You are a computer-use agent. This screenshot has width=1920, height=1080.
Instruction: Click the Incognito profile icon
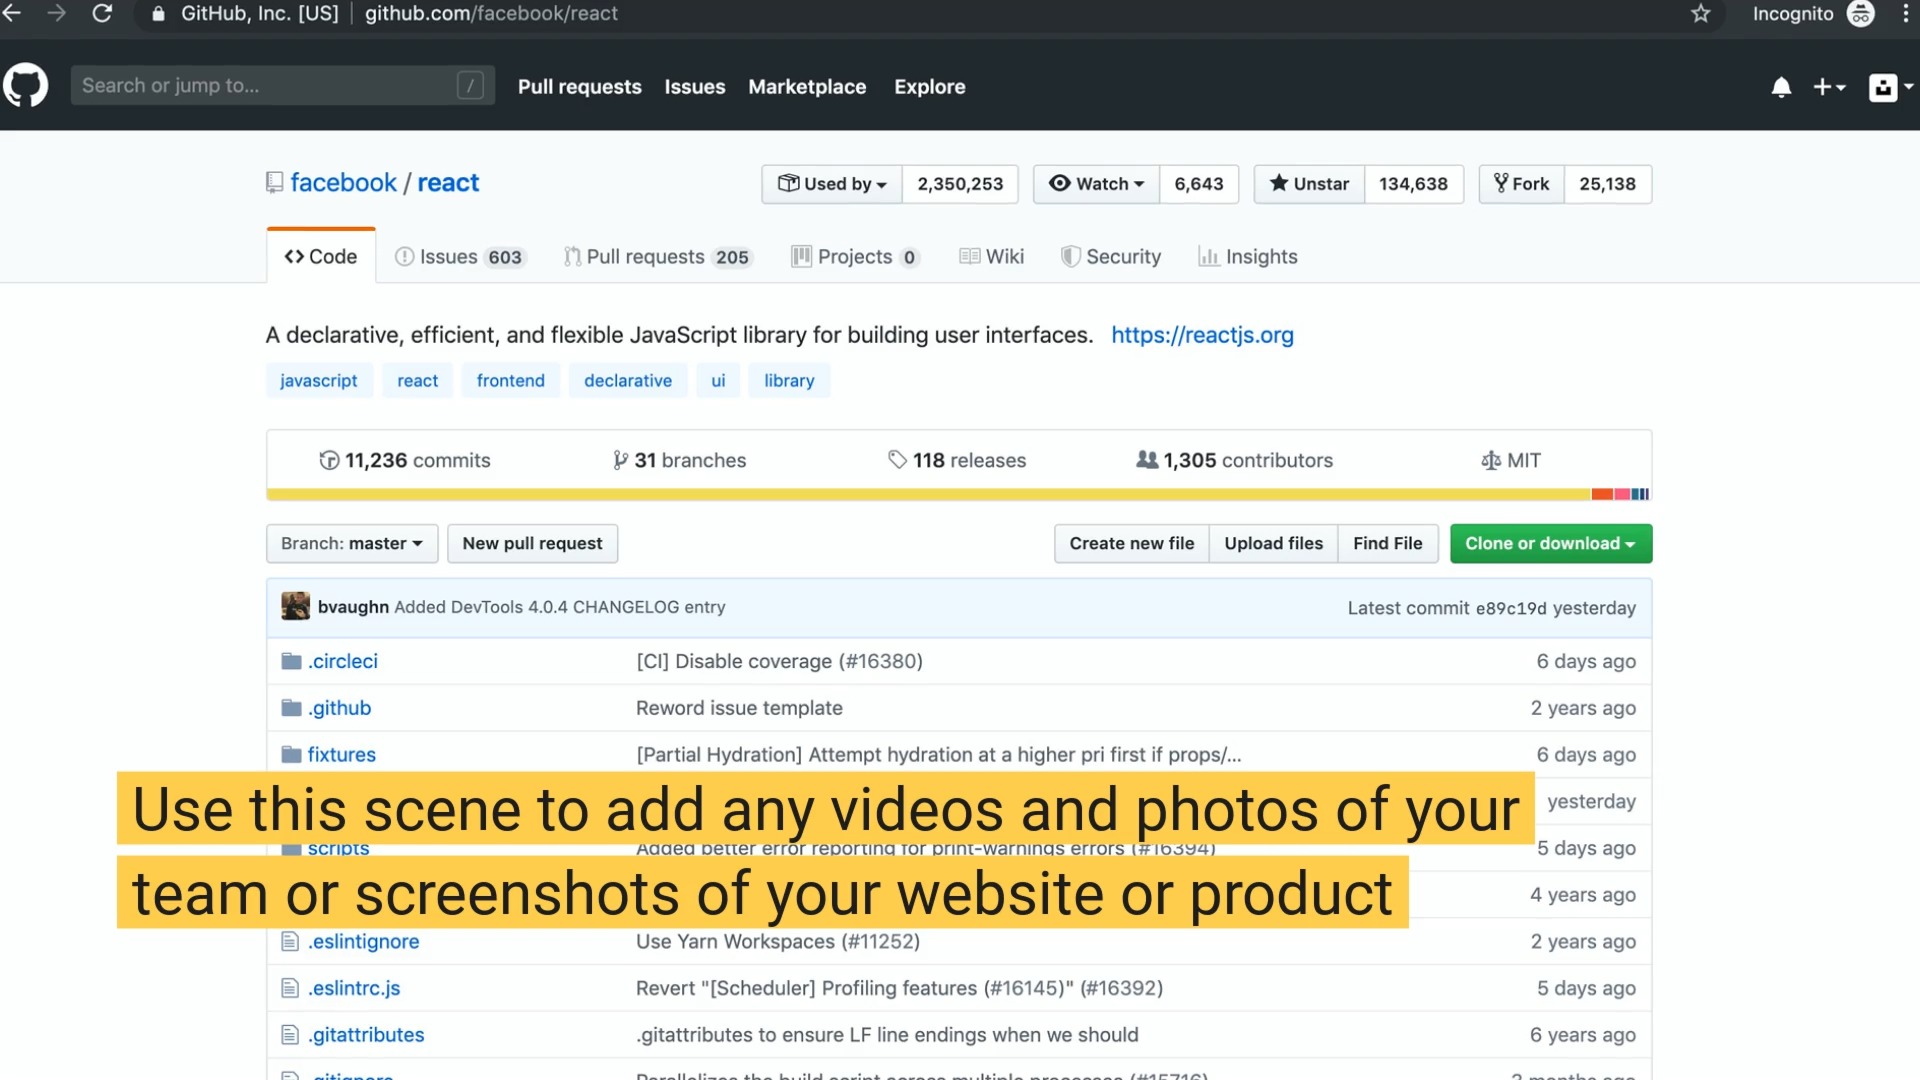click(1861, 14)
